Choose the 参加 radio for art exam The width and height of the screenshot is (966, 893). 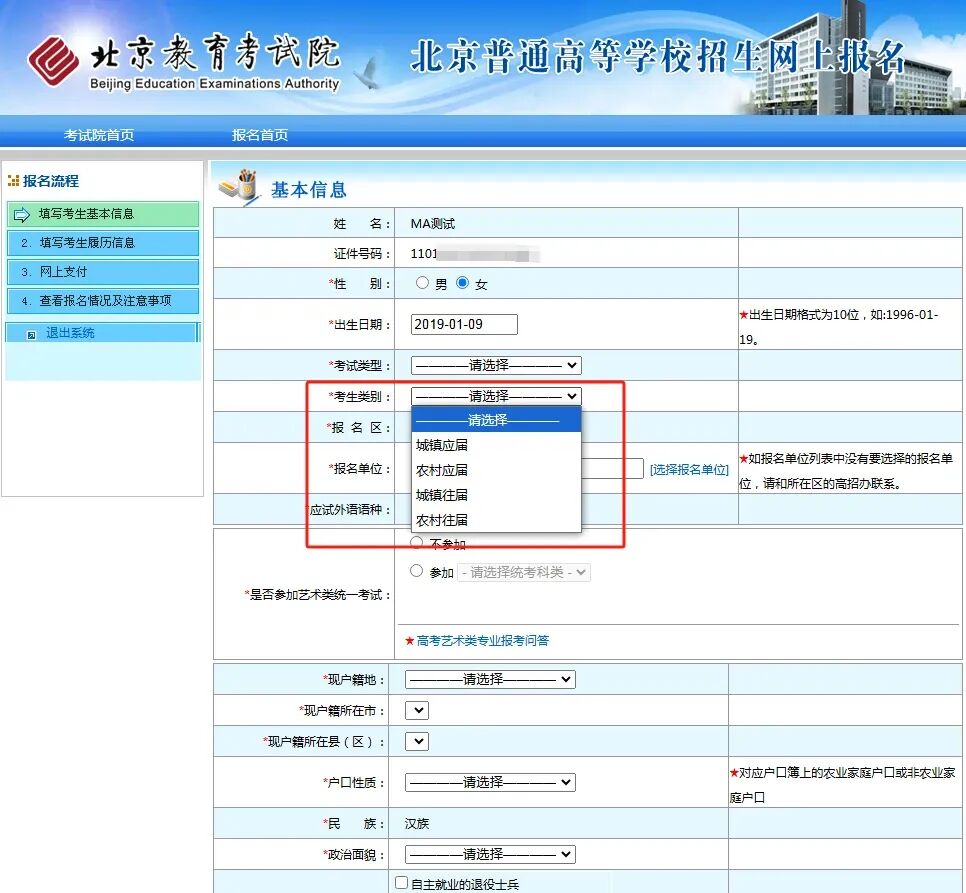point(416,571)
